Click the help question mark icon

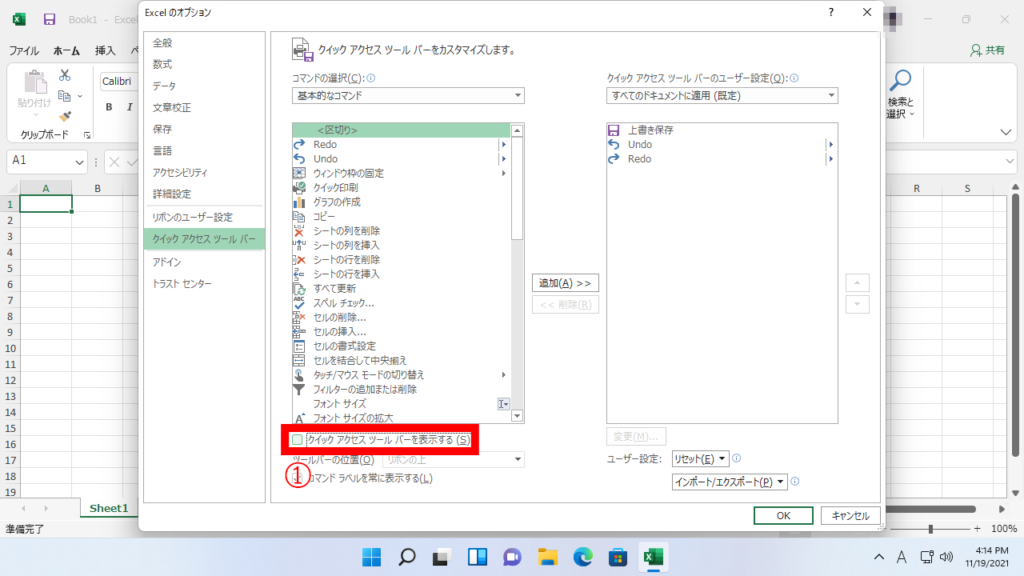831,13
